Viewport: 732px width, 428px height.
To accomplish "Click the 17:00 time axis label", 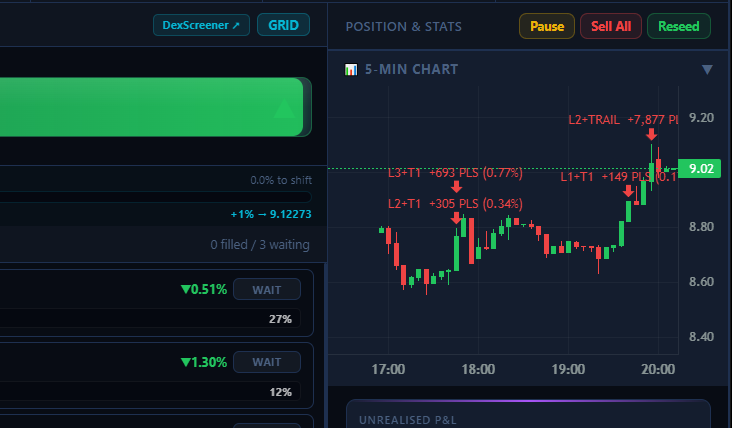I will coord(388,369).
